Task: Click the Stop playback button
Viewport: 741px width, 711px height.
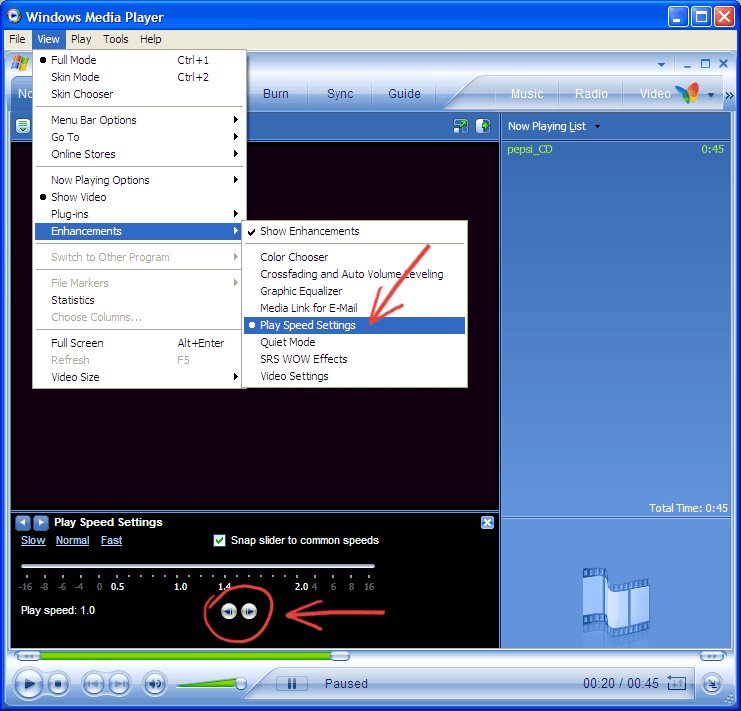Action: point(58,683)
